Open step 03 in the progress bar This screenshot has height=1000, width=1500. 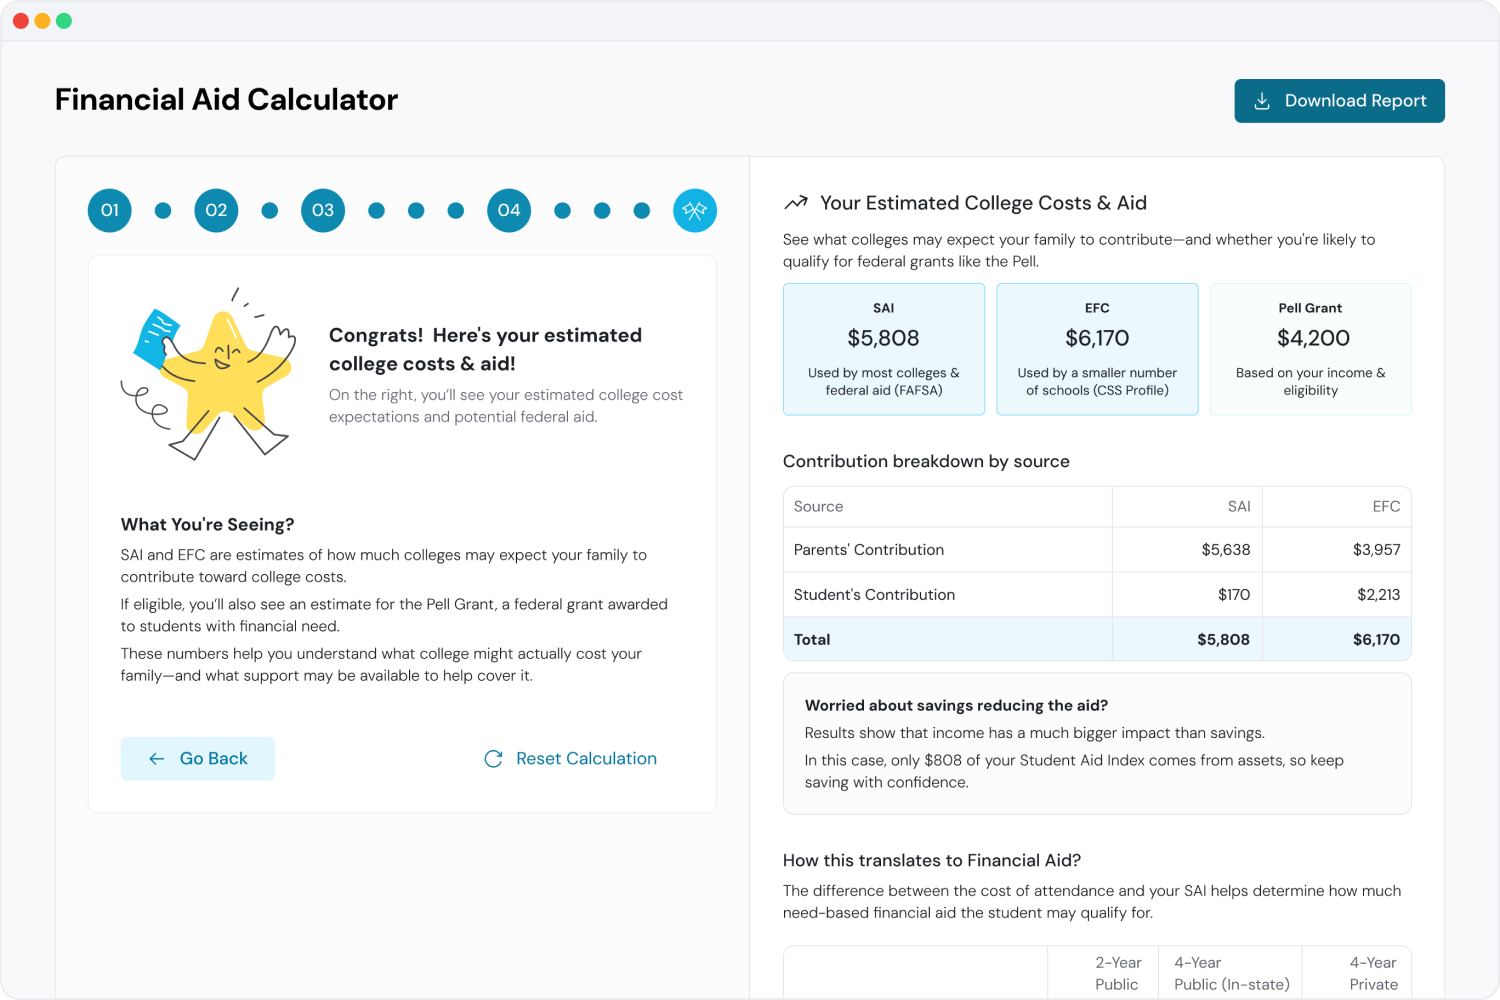(323, 210)
